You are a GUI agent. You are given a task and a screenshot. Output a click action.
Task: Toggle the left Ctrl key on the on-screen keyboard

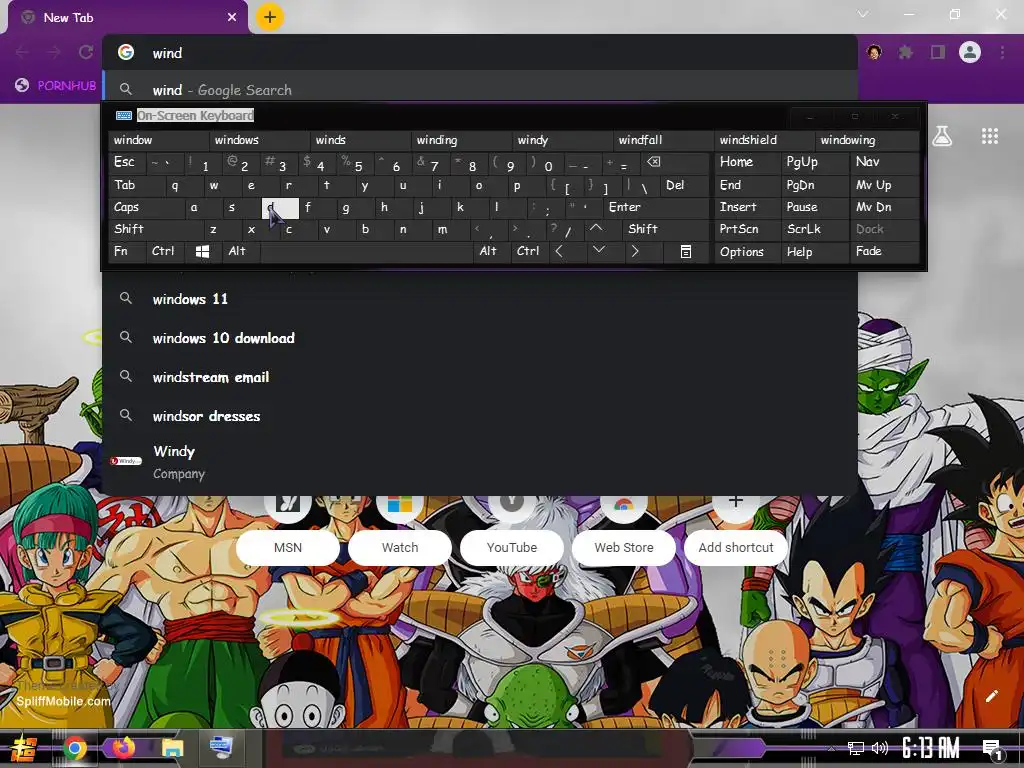click(x=165, y=251)
